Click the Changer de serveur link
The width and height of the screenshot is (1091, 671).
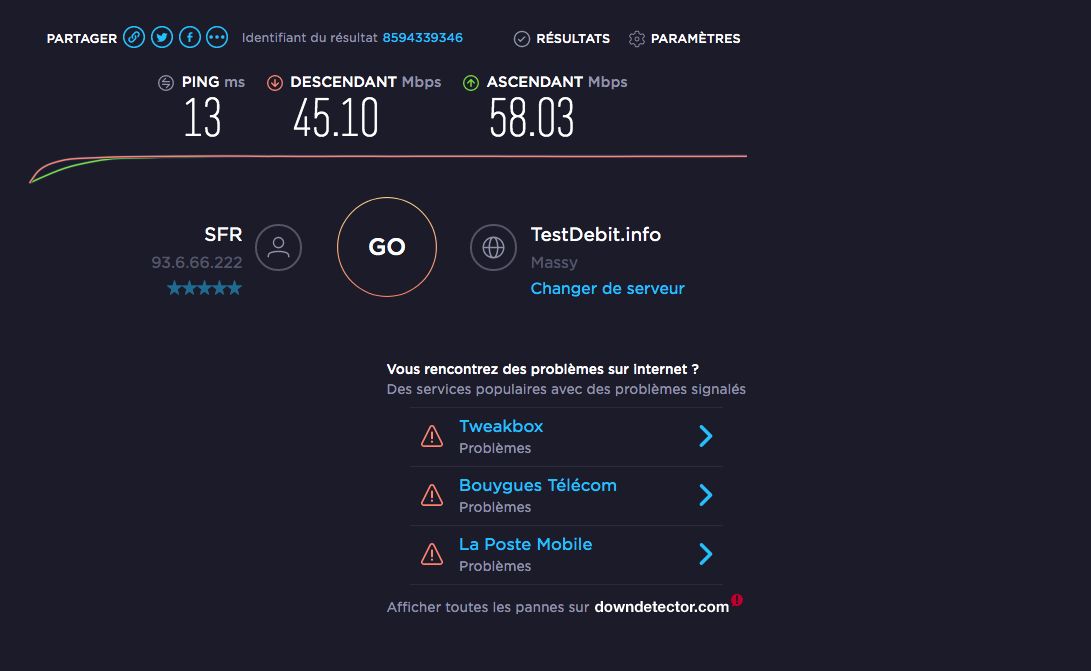pyautogui.click(x=607, y=288)
